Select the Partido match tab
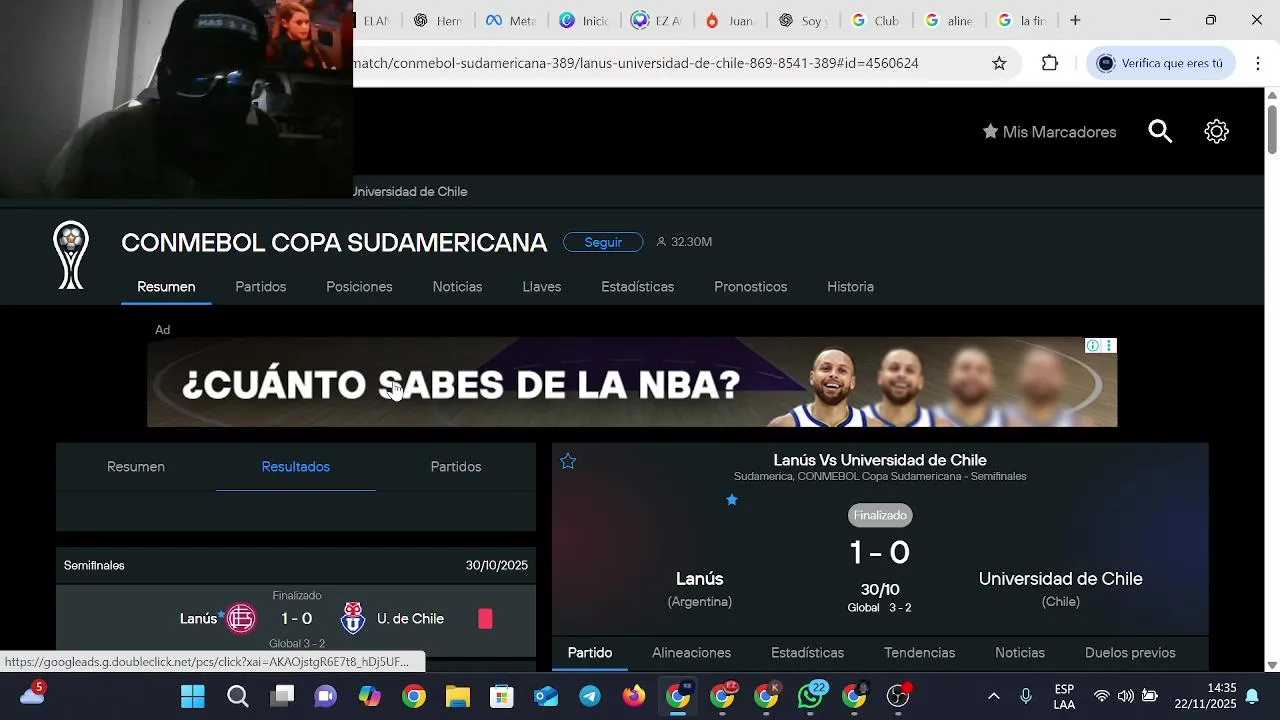The height and width of the screenshot is (720, 1280). click(590, 653)
